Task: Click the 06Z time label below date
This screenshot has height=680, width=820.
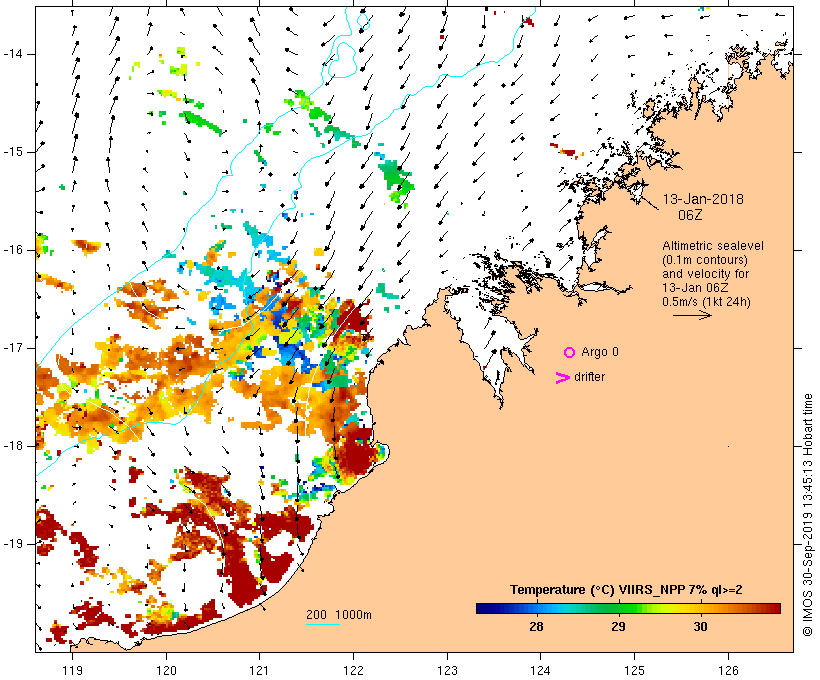Action: 690,215
